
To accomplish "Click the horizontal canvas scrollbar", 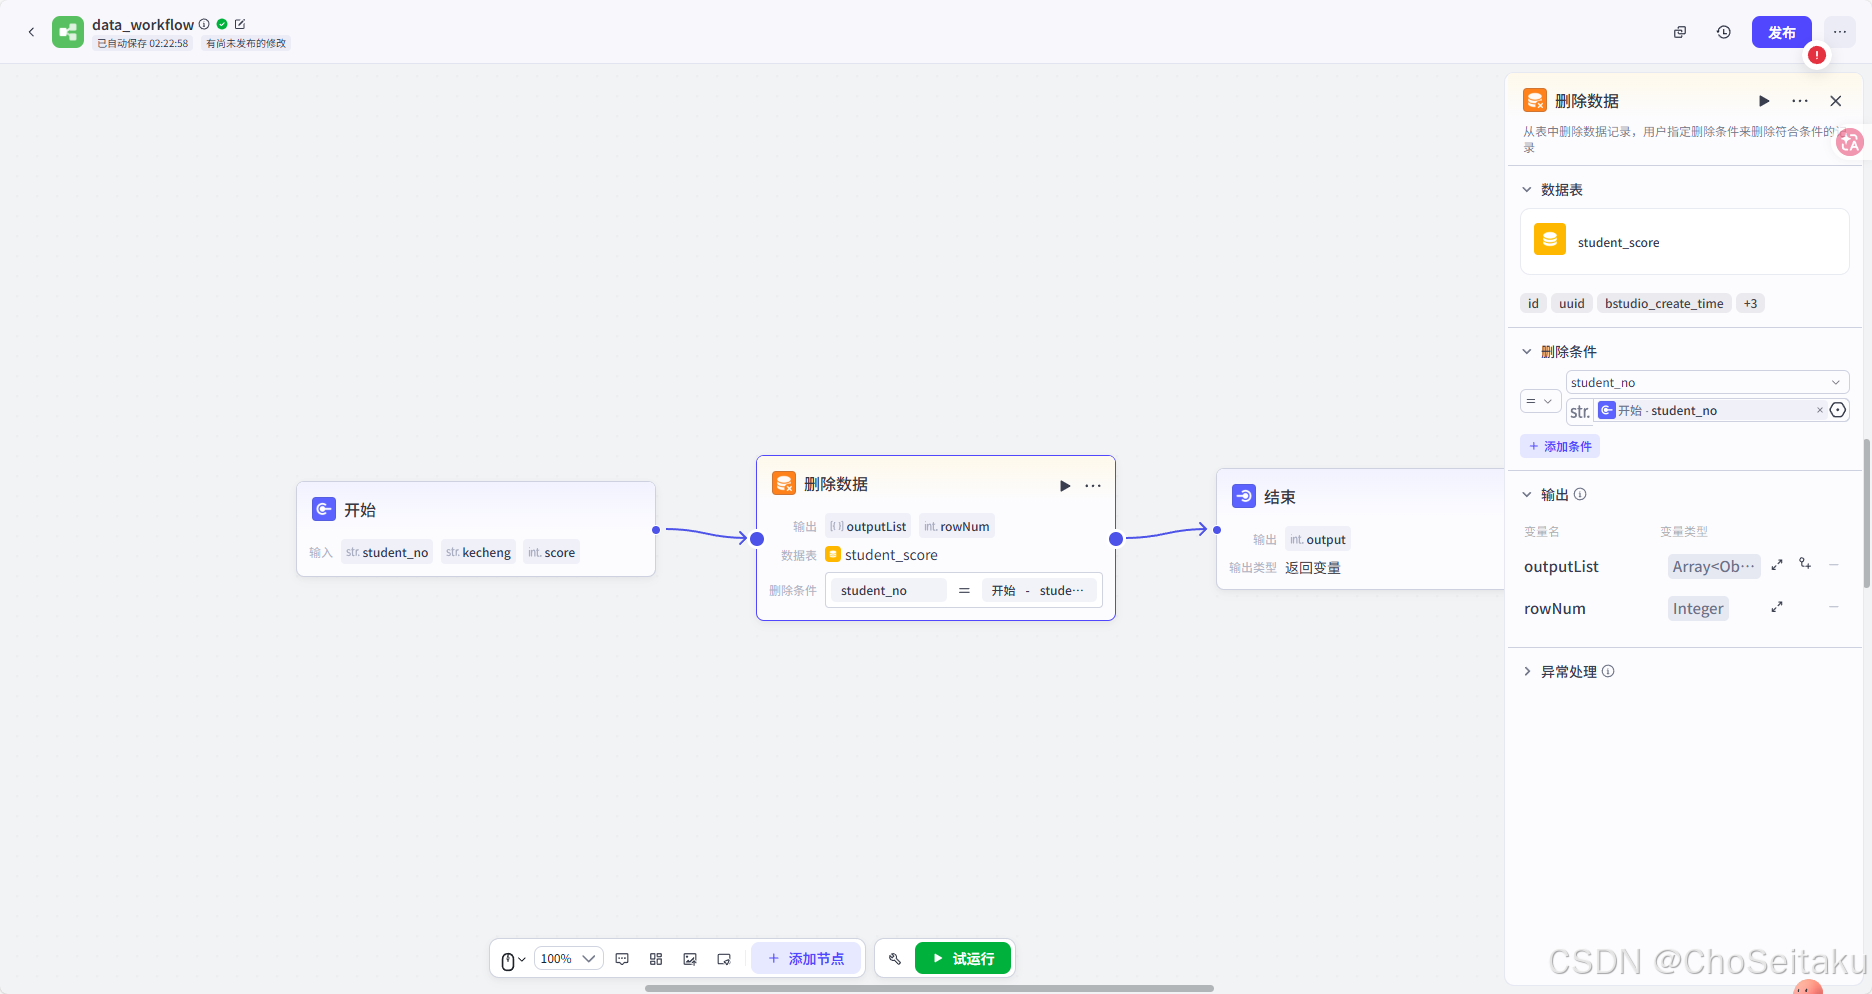I will (x=929, y=988).
